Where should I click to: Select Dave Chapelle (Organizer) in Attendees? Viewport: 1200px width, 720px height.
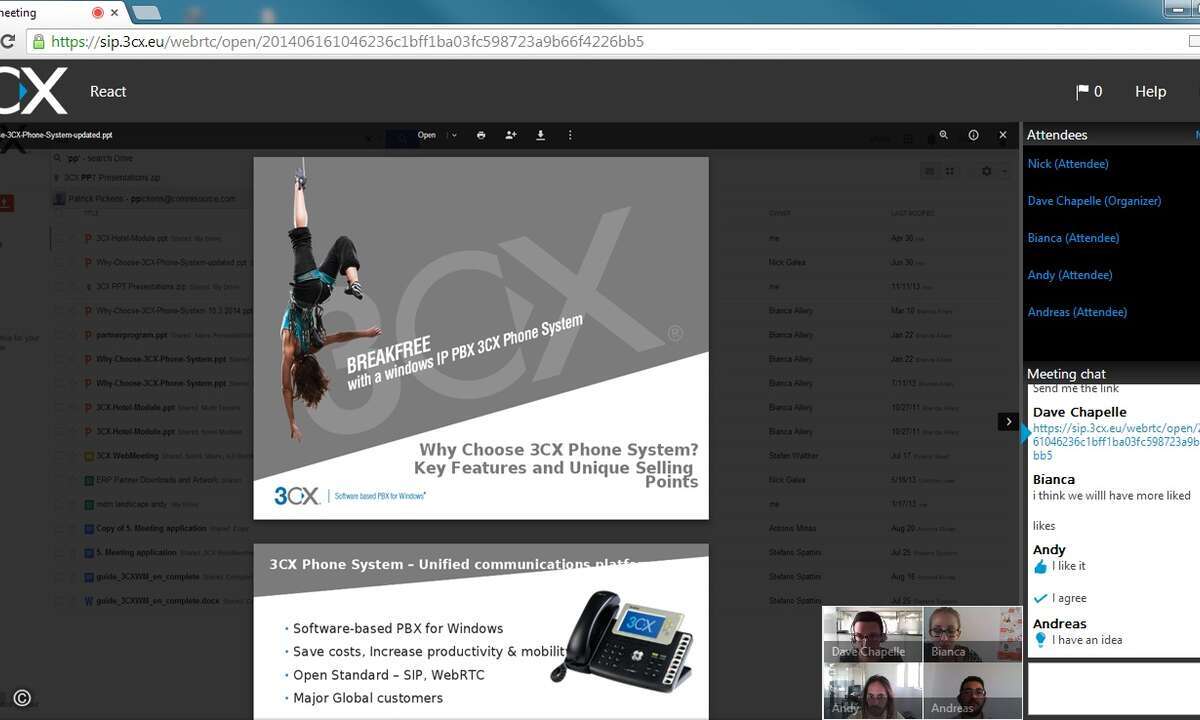click(x=1095, y=201)
